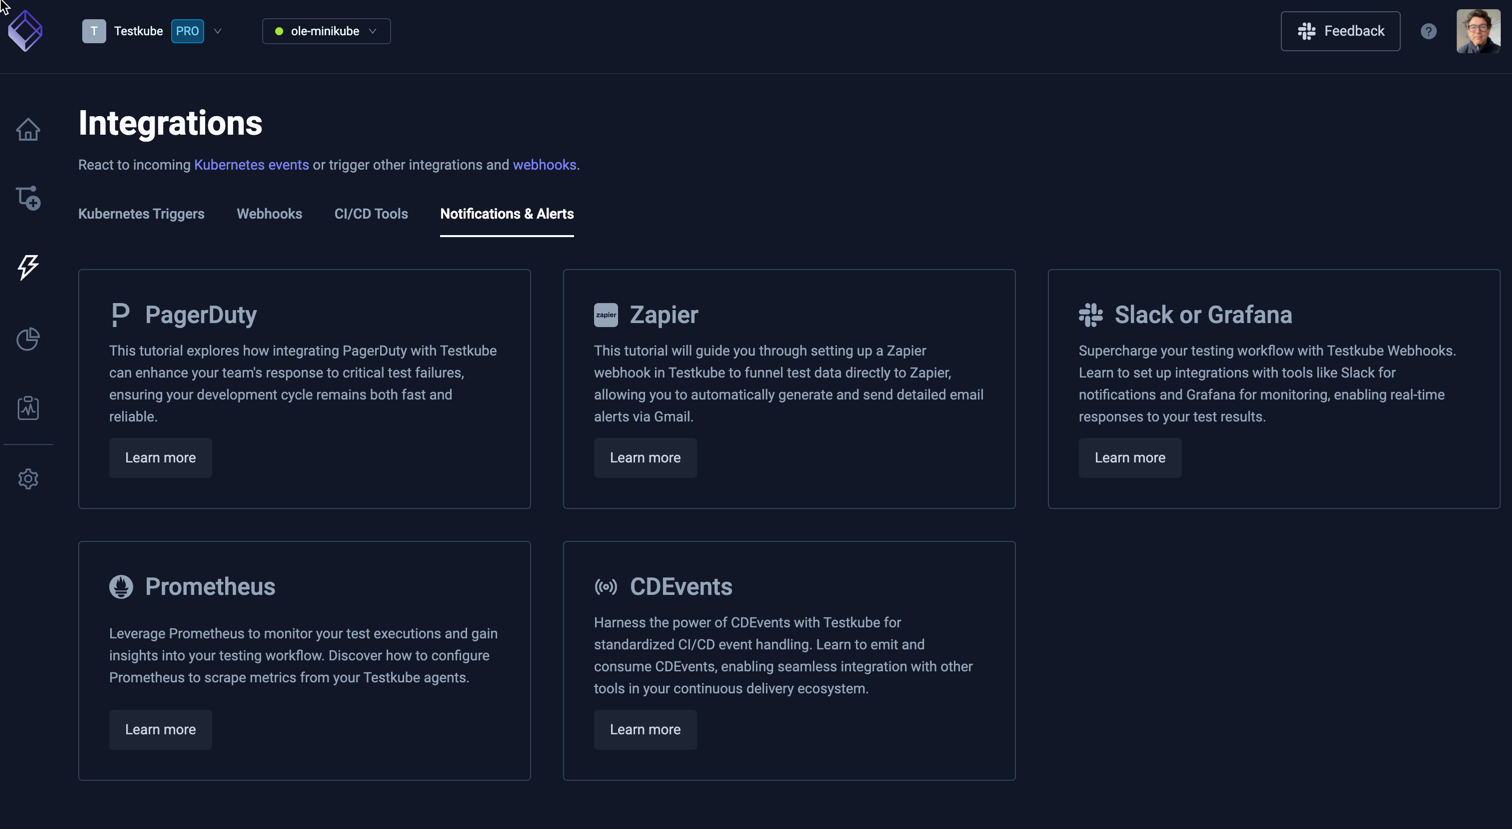Open the Kubernetes Triggers tab
This screenshot has width=1512, height=829.
[x=141, y=213]
